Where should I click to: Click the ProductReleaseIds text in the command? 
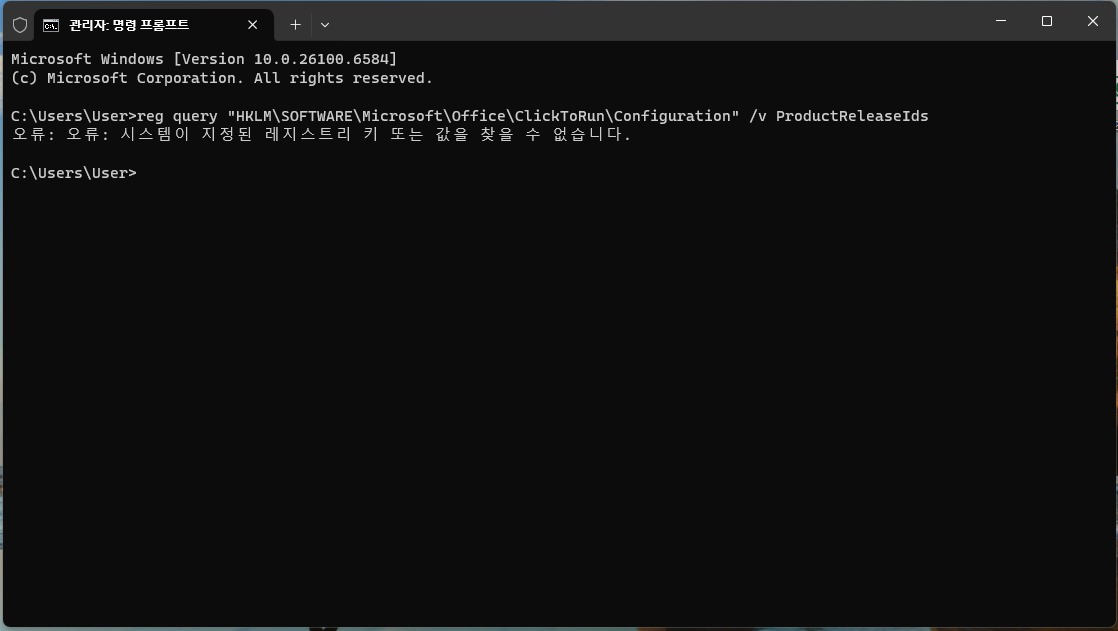(852, 116)
